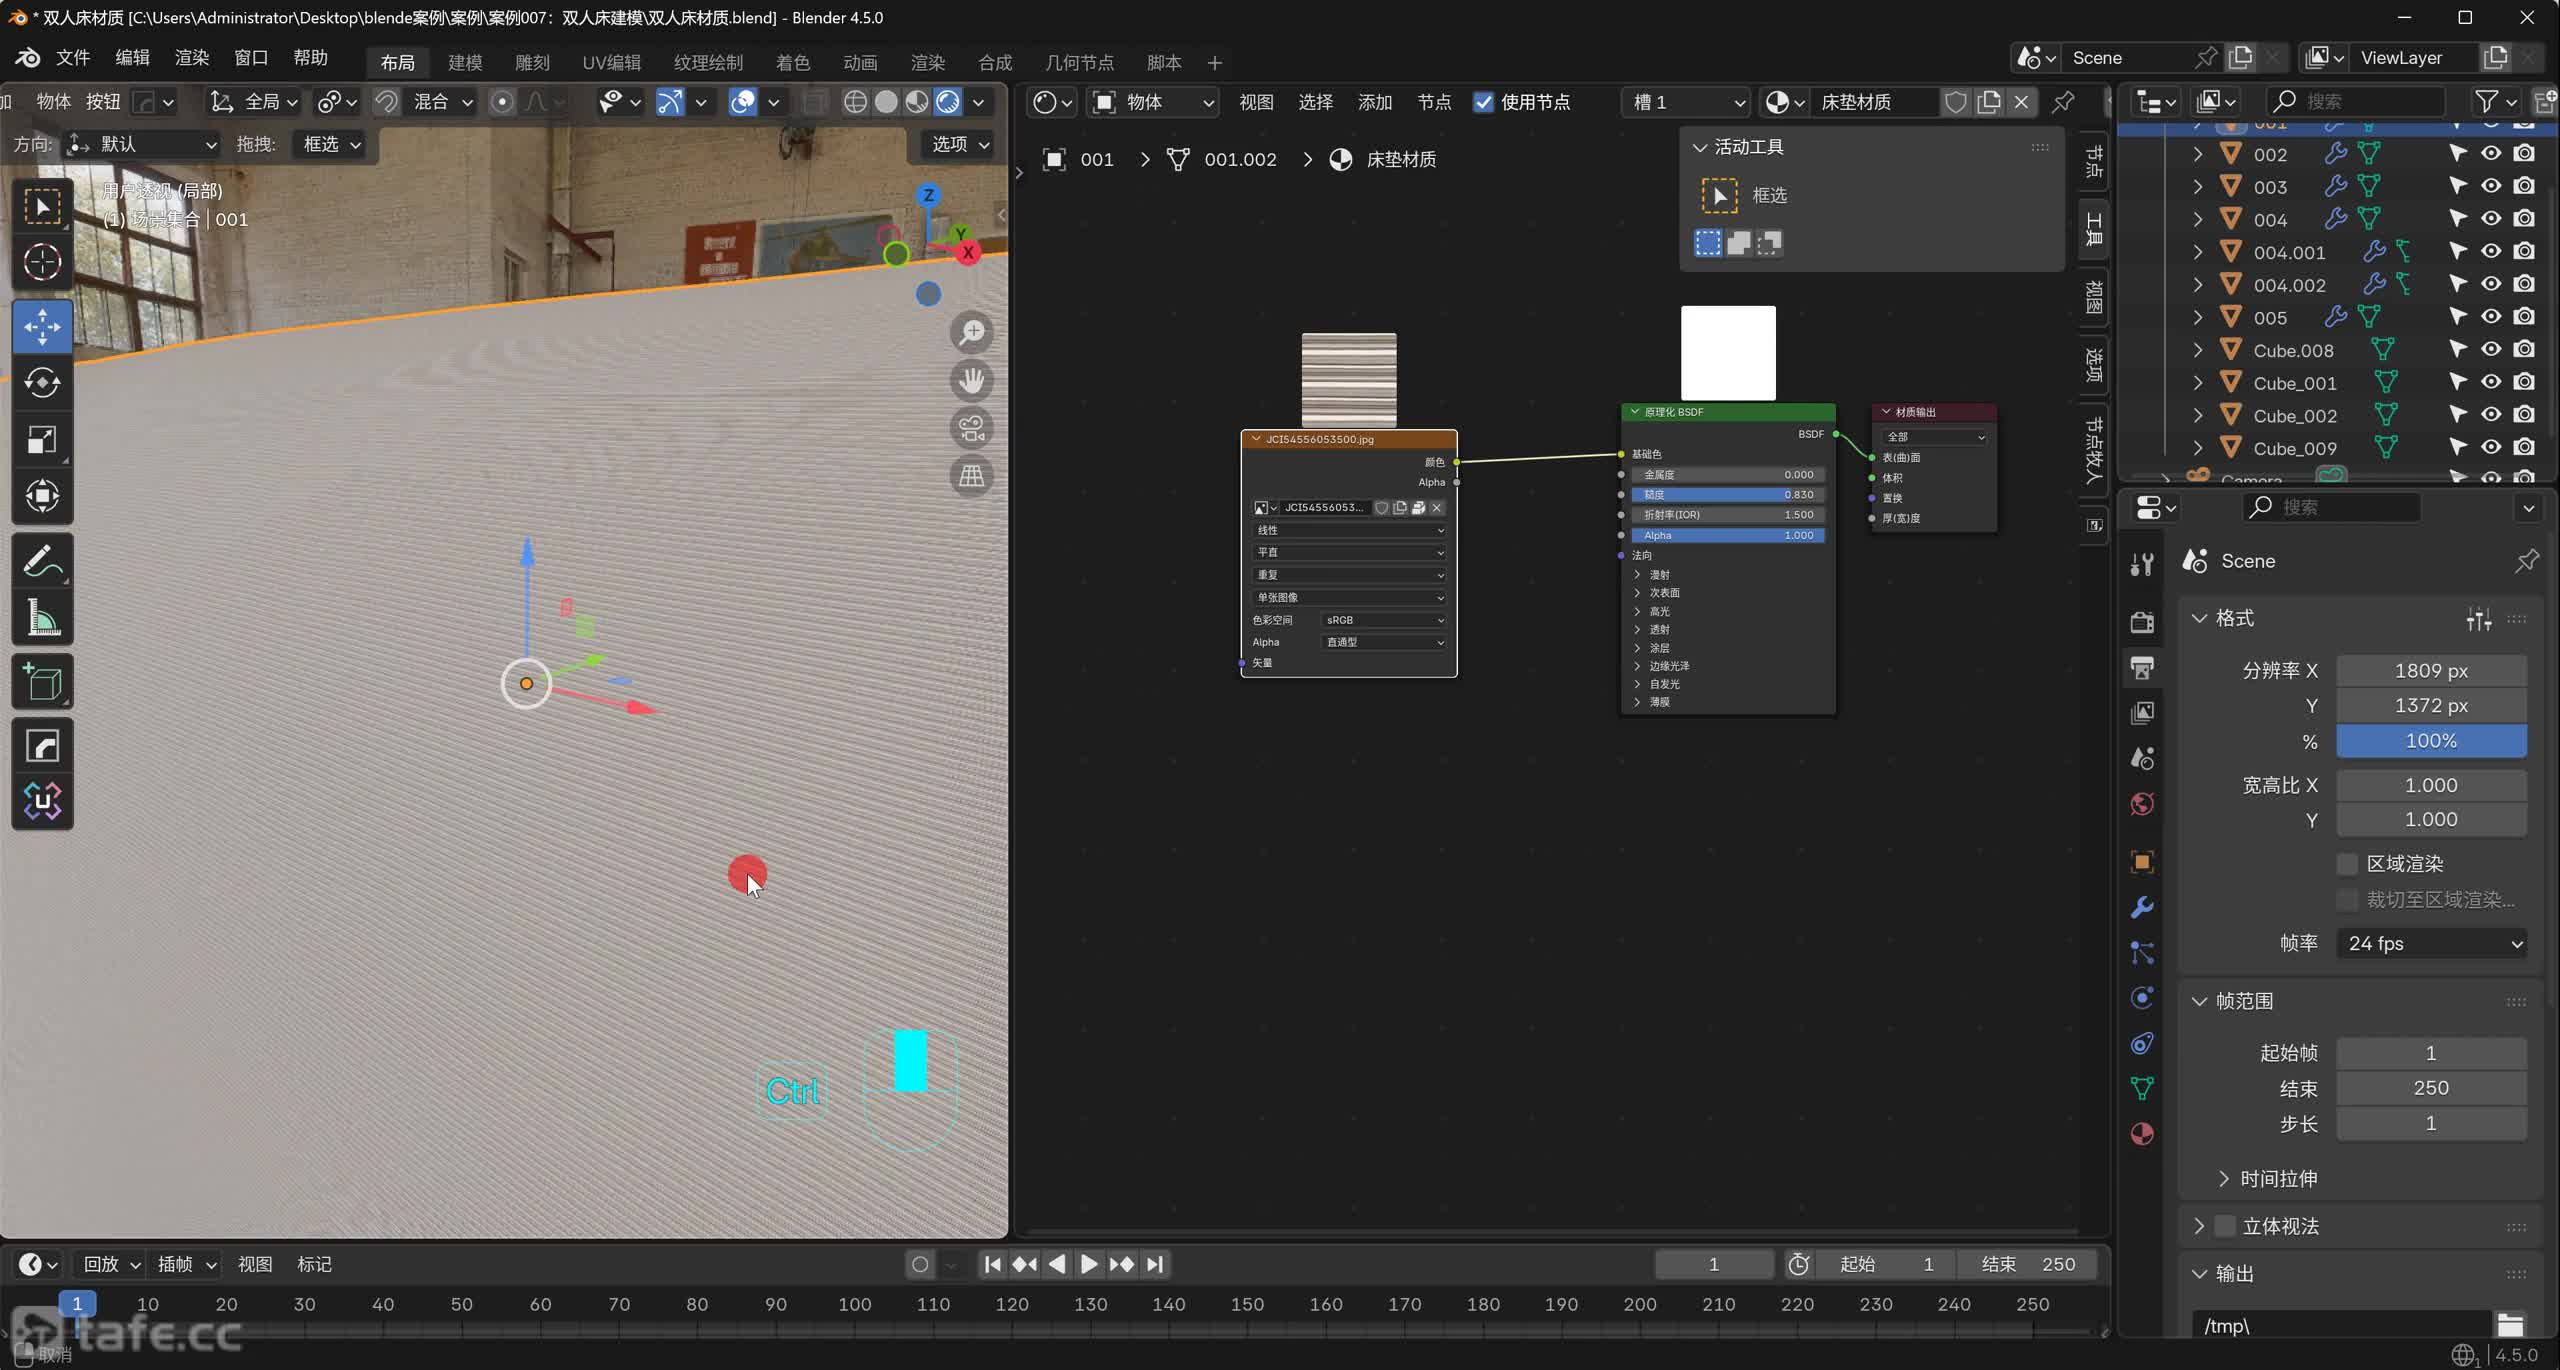Activate the Measure tool

click(42, 619)
